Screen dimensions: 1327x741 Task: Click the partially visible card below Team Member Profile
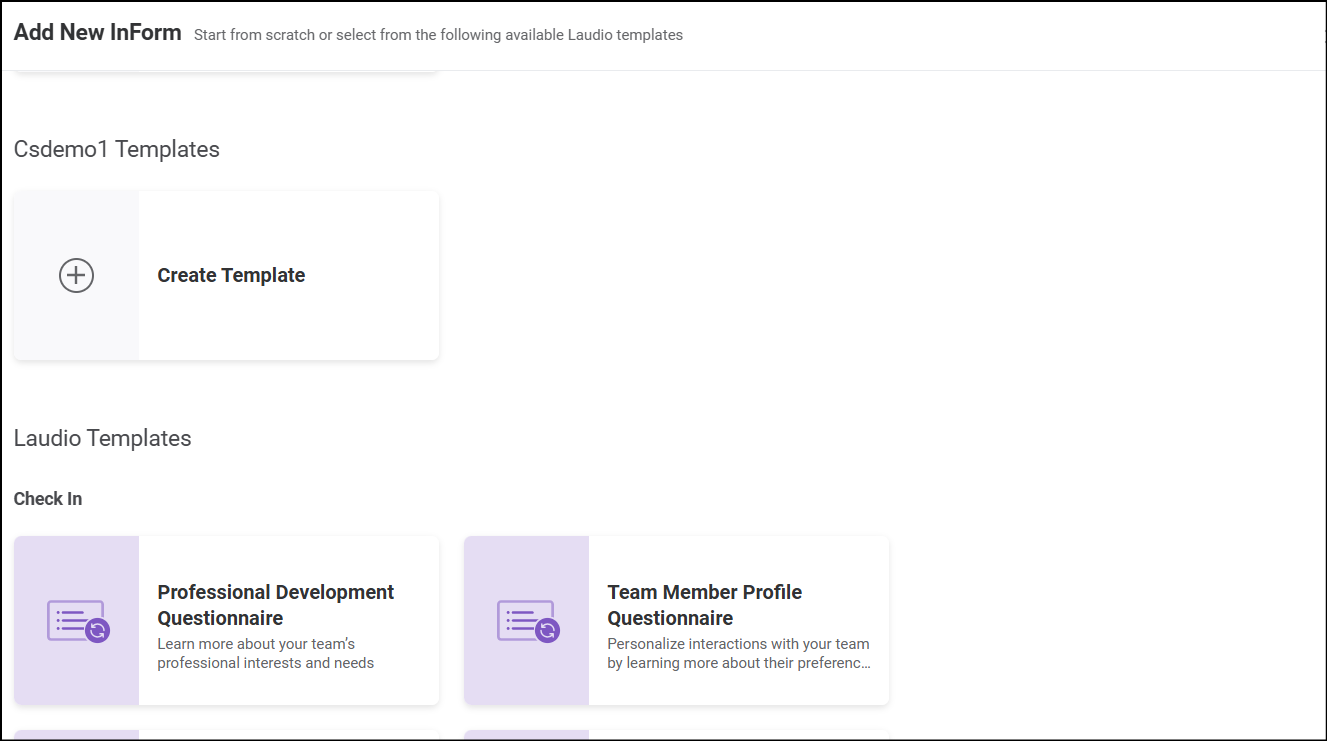point(676,735)
